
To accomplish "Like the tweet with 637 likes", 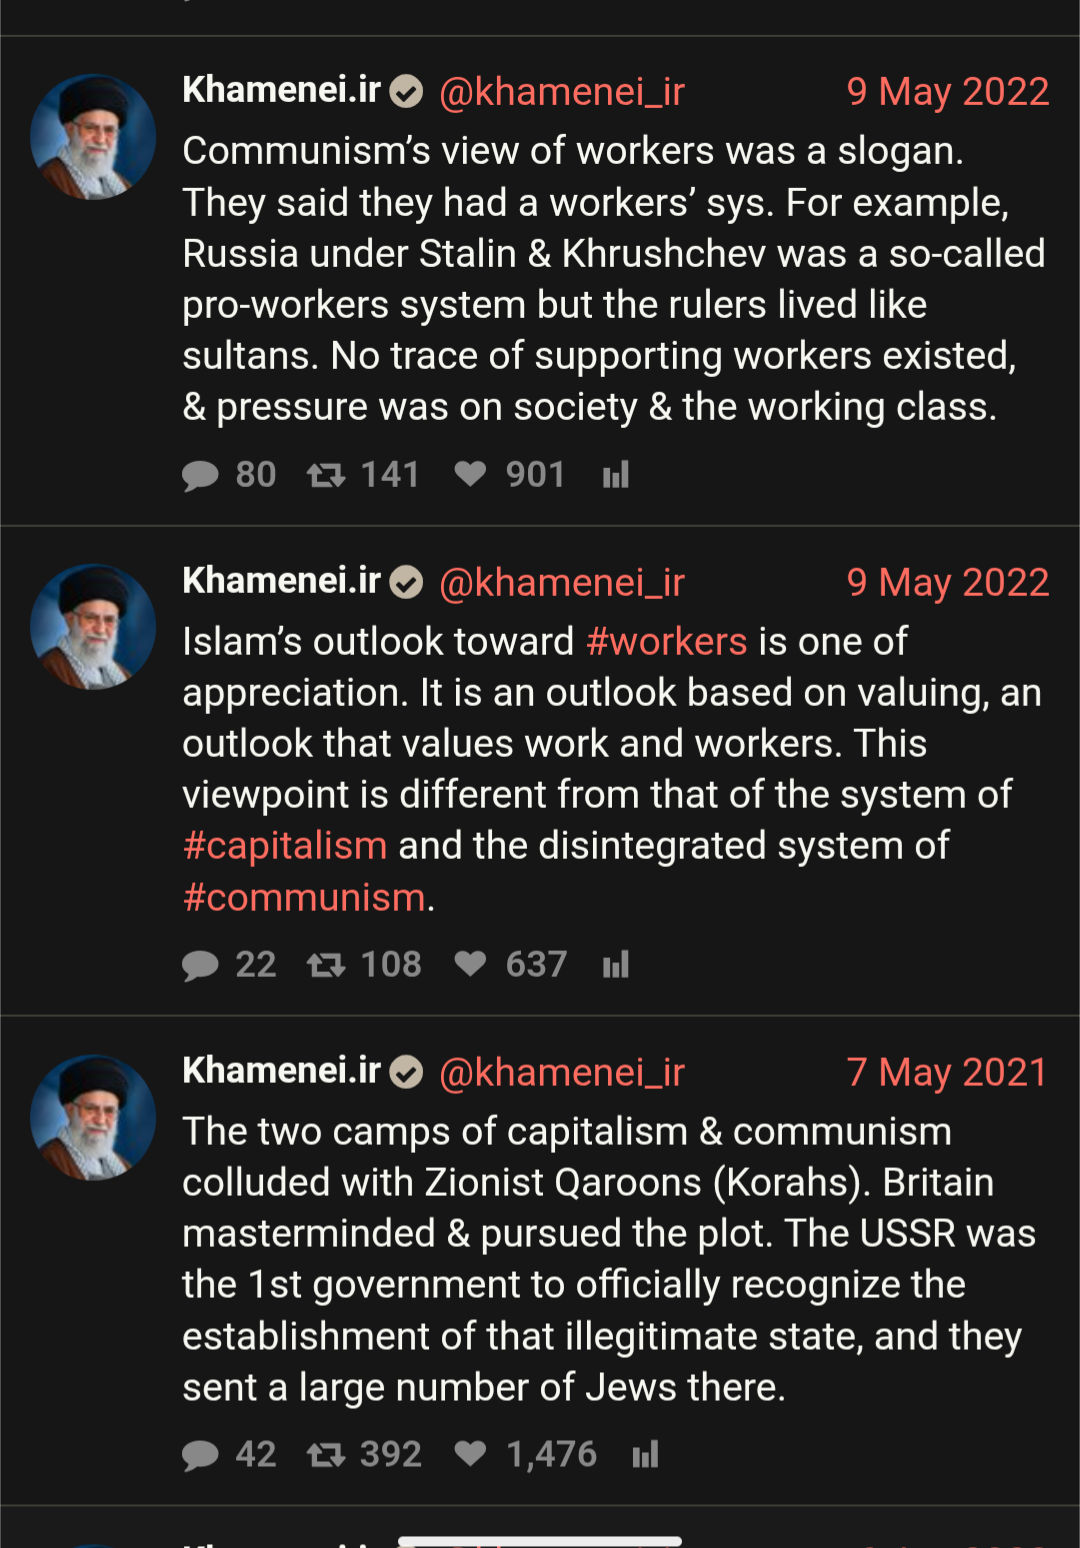I will [470, 964].
